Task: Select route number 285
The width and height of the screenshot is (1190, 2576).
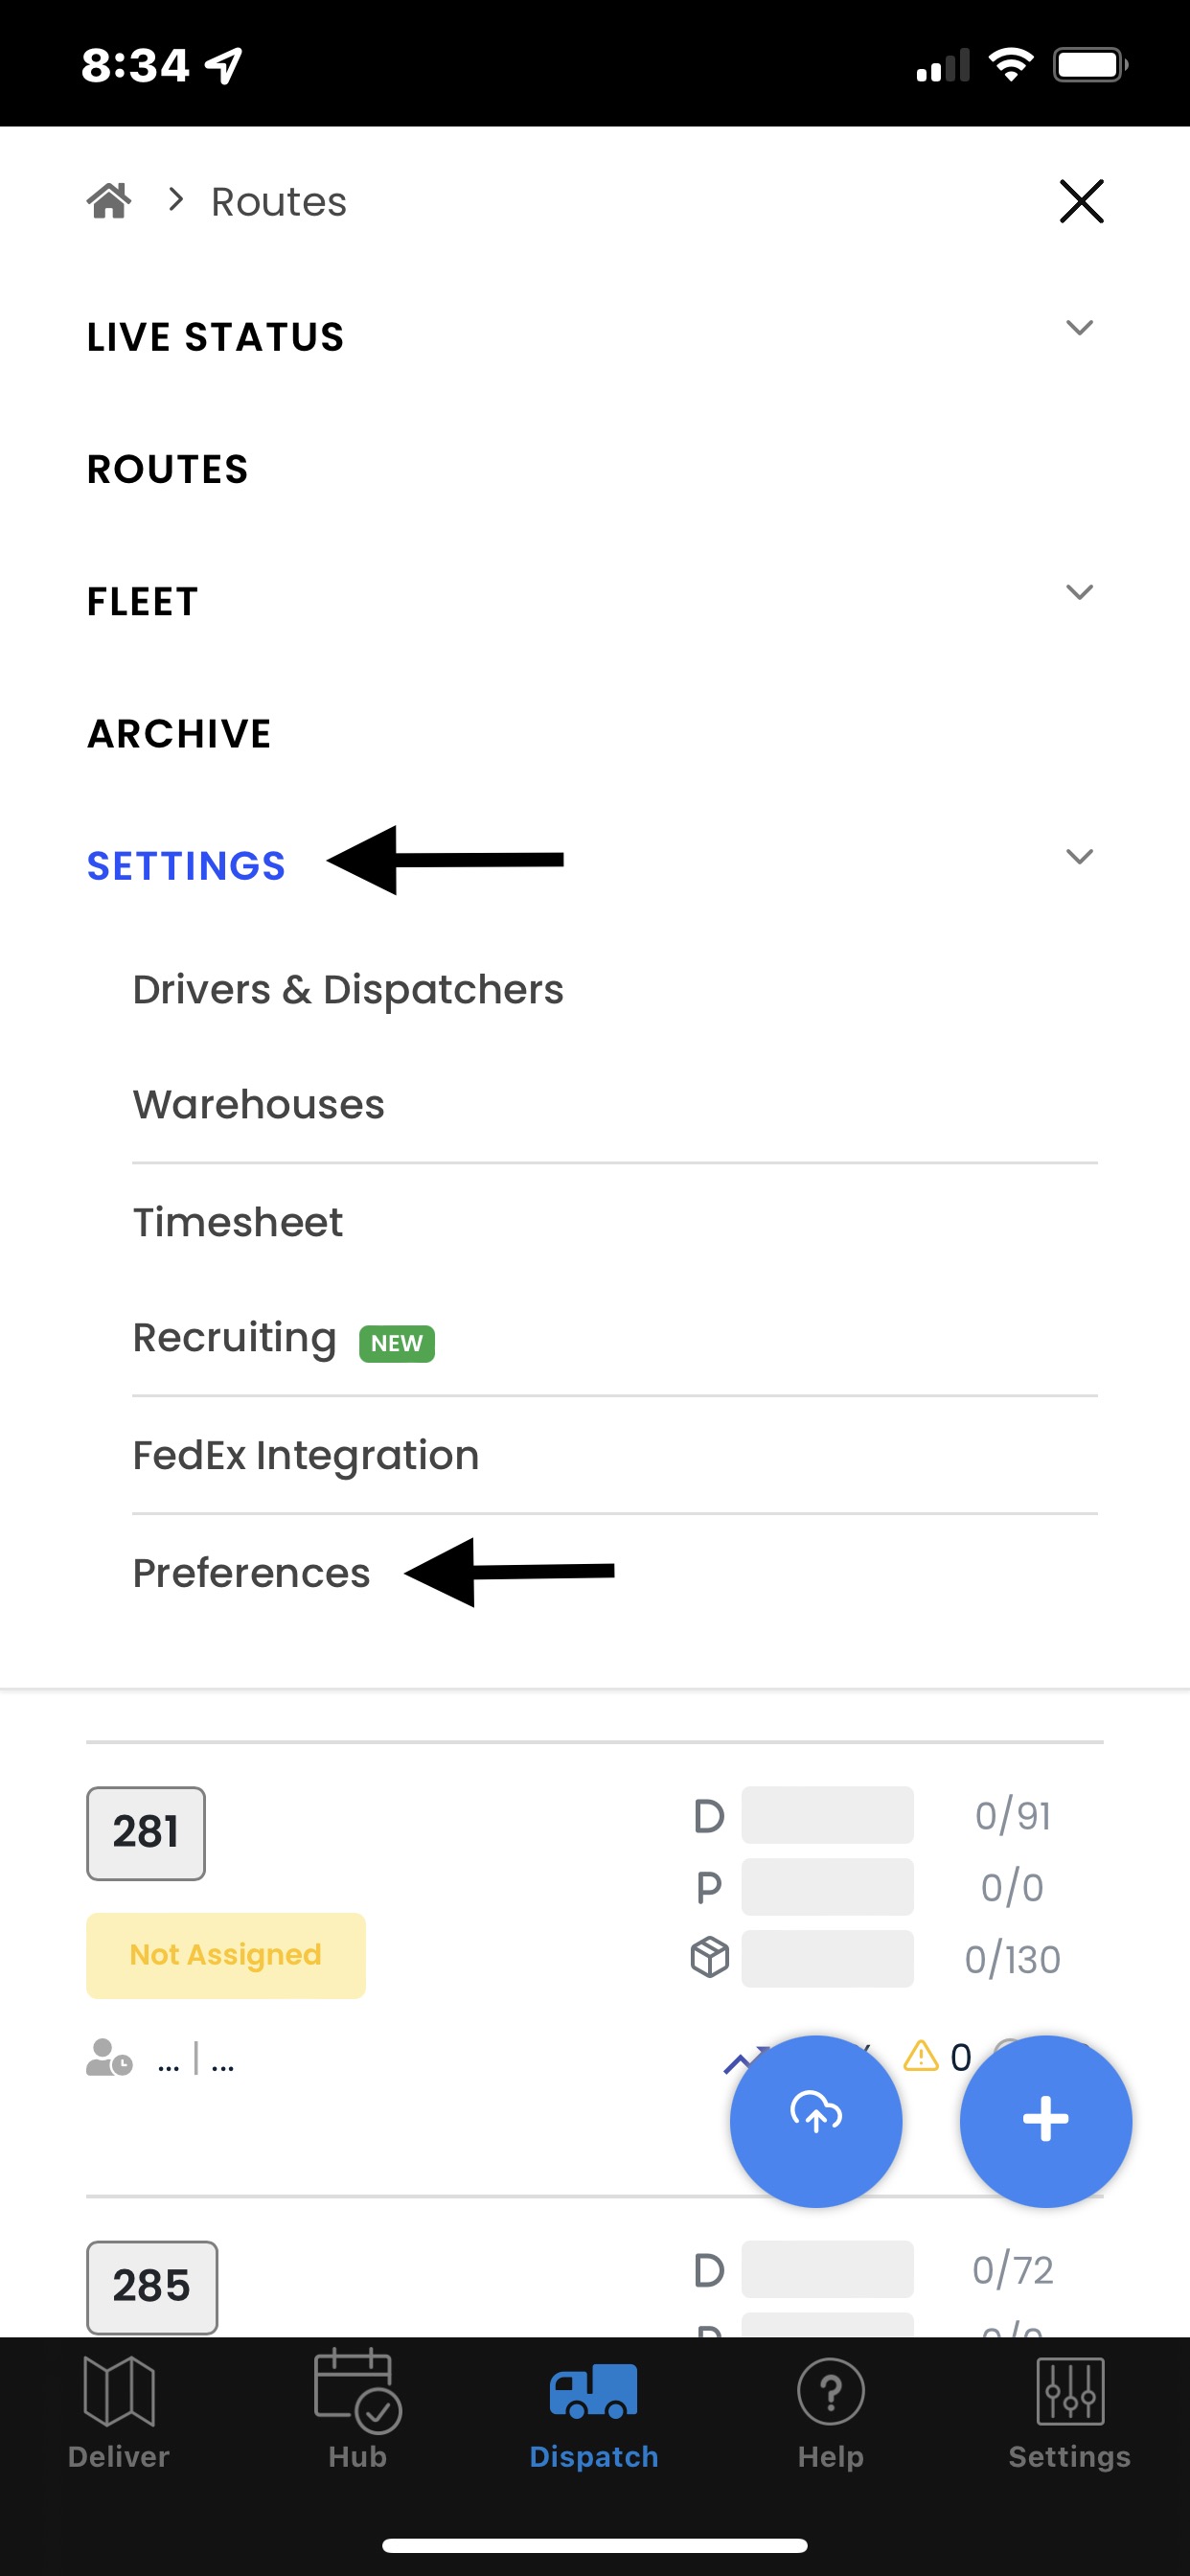Action: click(x=152, y=2286)
